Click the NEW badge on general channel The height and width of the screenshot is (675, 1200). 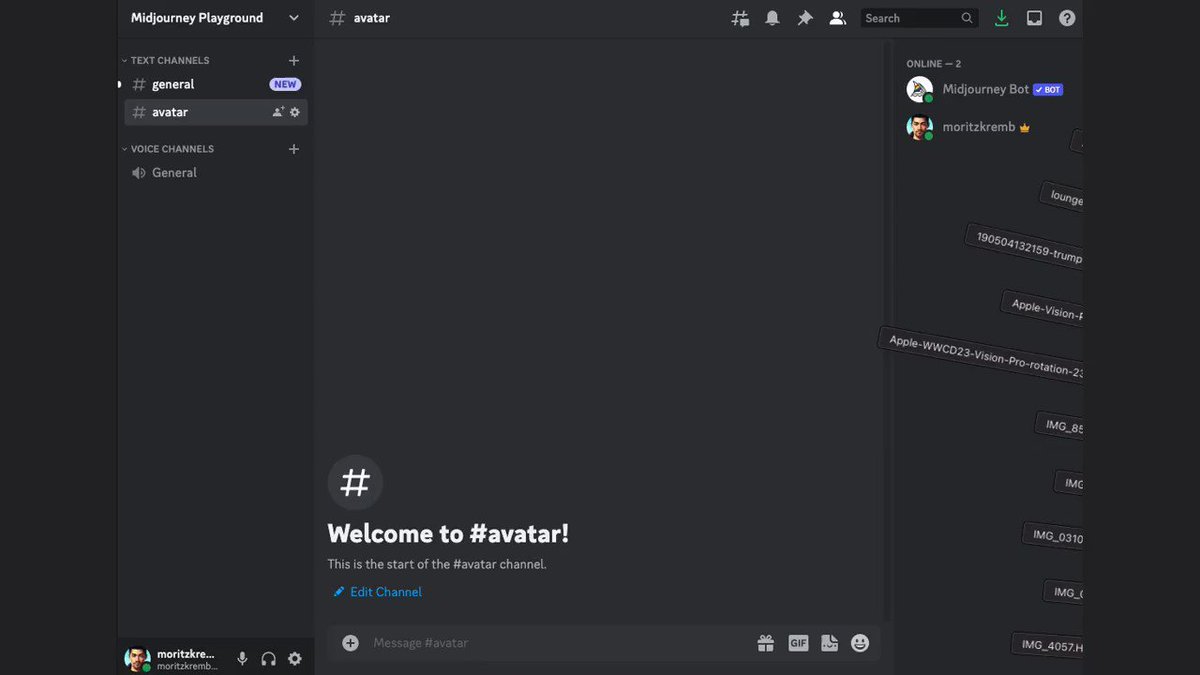pyautogui.click(x=285, y=85)
